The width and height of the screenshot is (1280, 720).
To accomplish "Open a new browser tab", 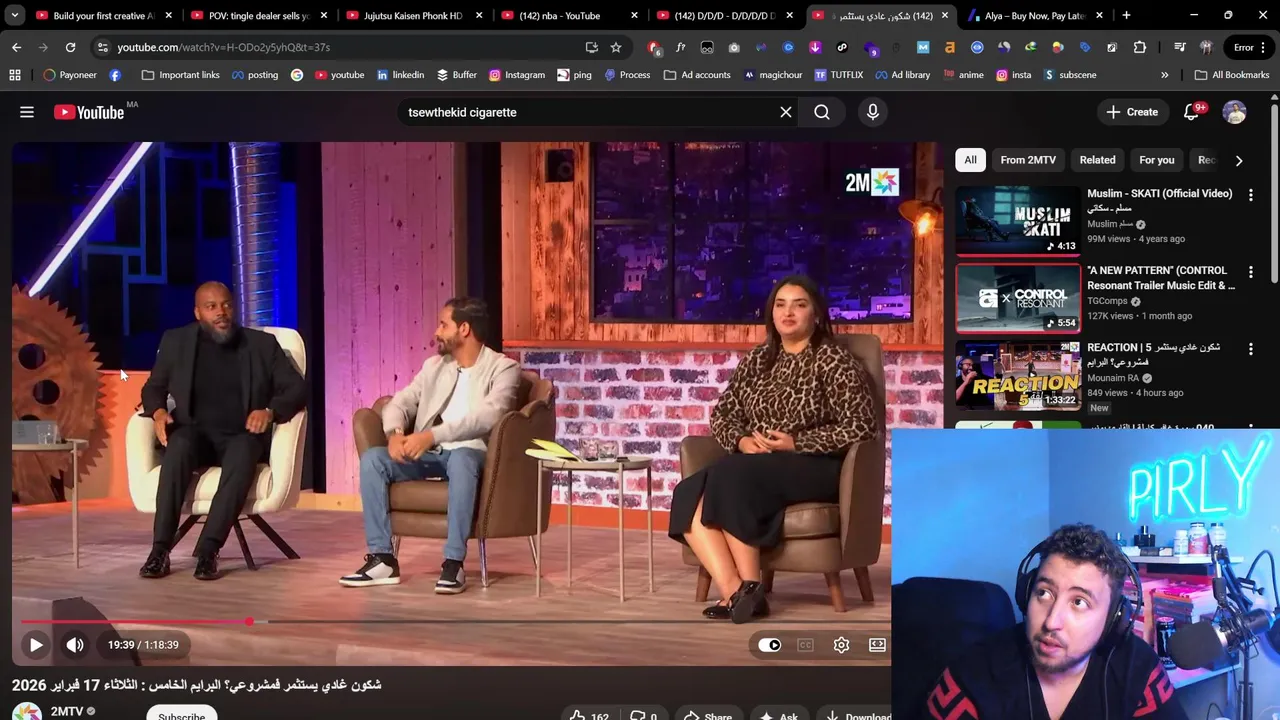I will (1126, 16).
